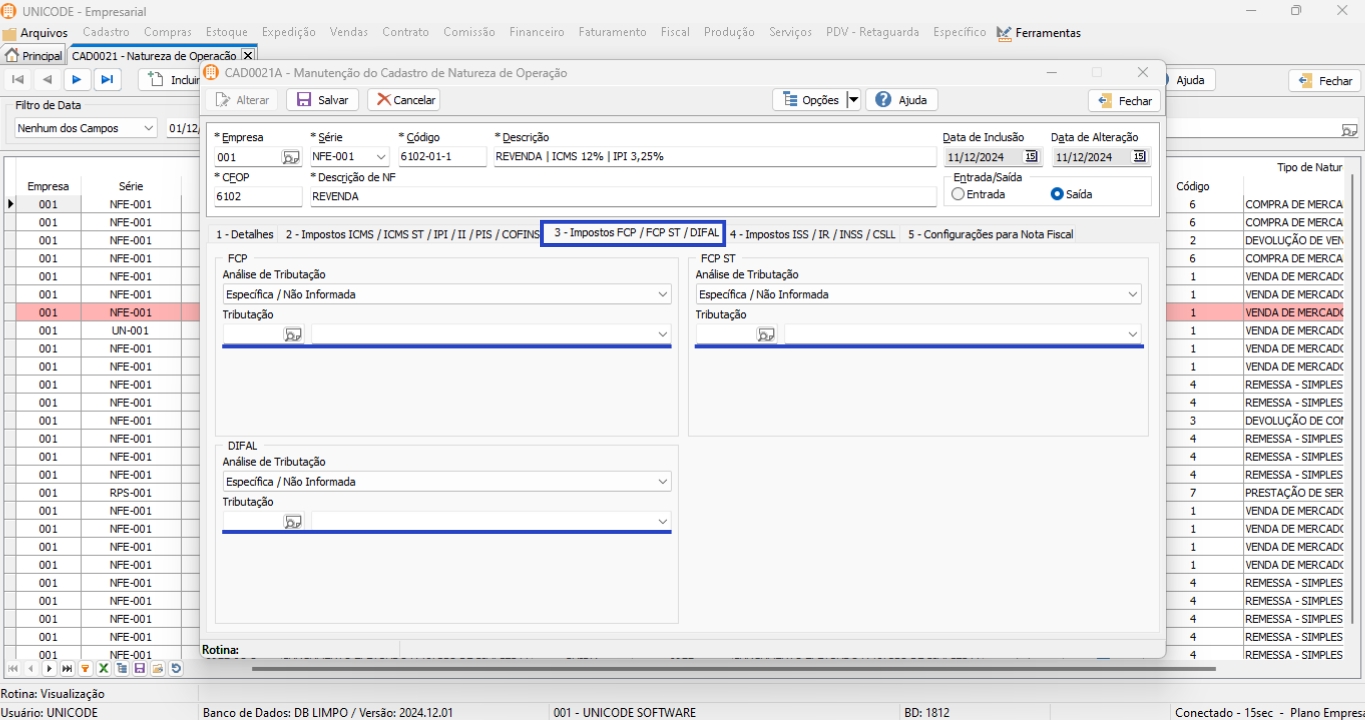Open DIFAL Análise de Tributação dropdown
The image size is (1365, 720).
[662, 482]
